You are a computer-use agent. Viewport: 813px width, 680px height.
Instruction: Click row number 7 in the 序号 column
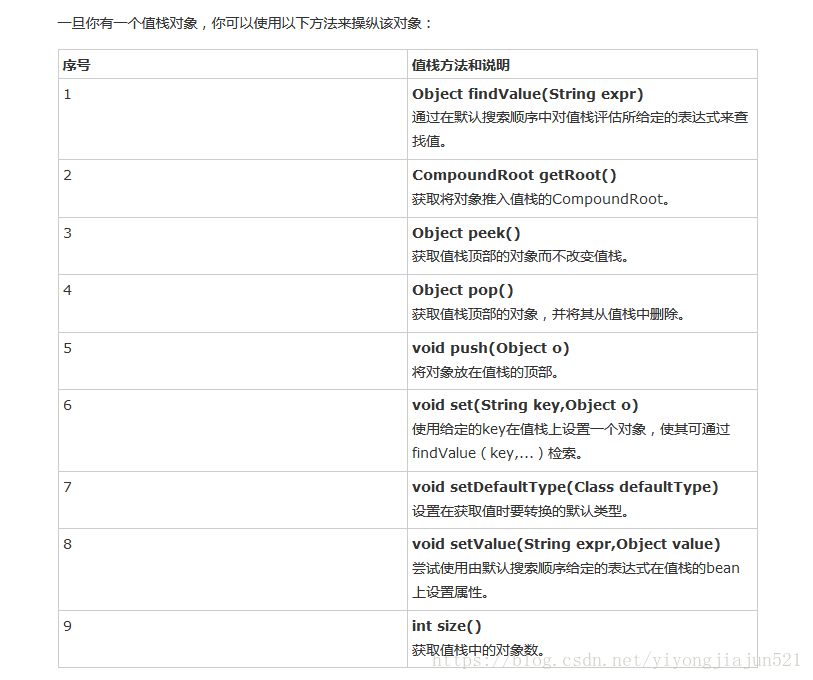click(67, 488)
